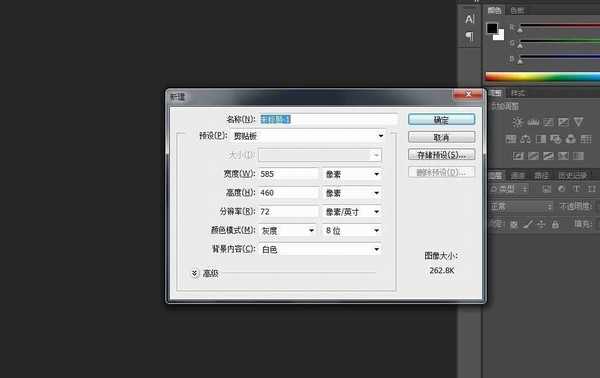Add an Exposure adjustment (plus/minus icon)
This screenshot has height=378, width=600.
(x=563, y=122)
